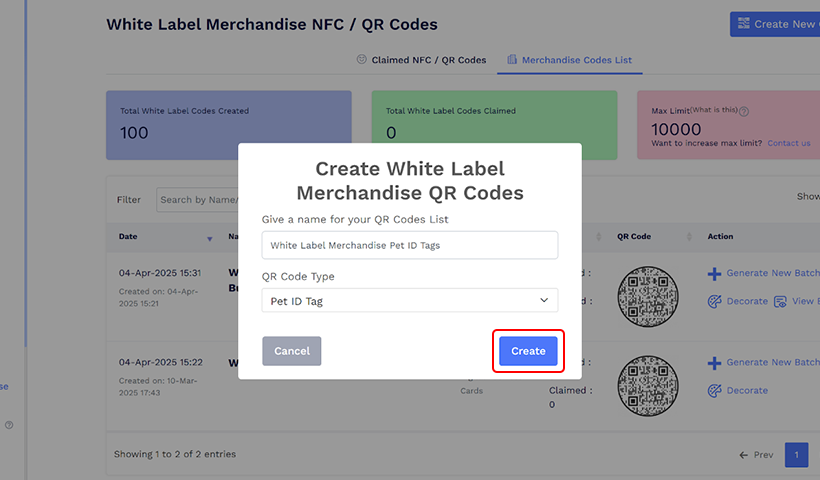The height and width of the screenshot is (480, 820).
Task: Go to the Prev page
Action: pyautogui.click(x=756, y=455)
